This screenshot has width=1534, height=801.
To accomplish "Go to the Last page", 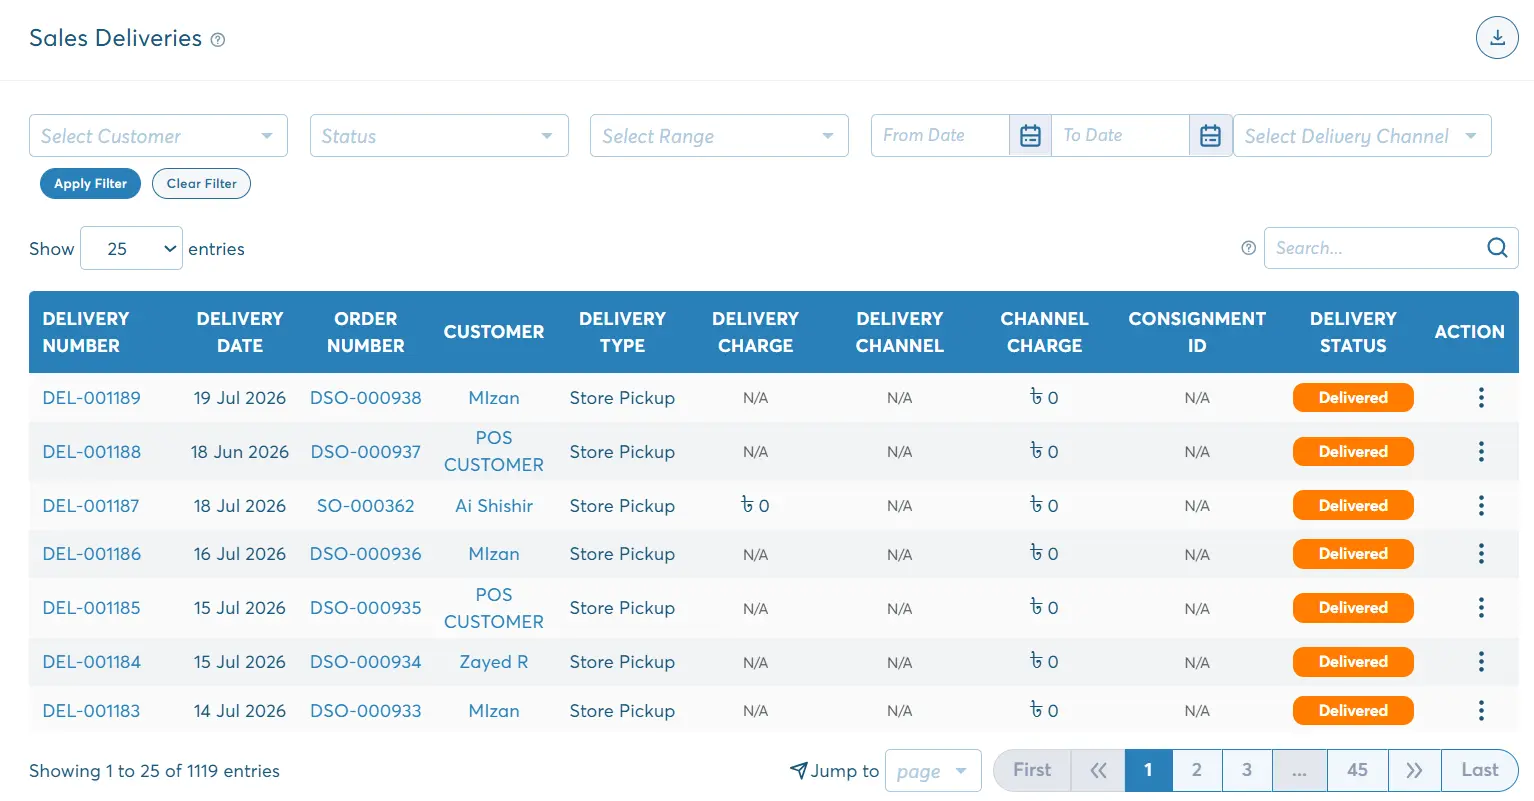I will [1480, 770].
